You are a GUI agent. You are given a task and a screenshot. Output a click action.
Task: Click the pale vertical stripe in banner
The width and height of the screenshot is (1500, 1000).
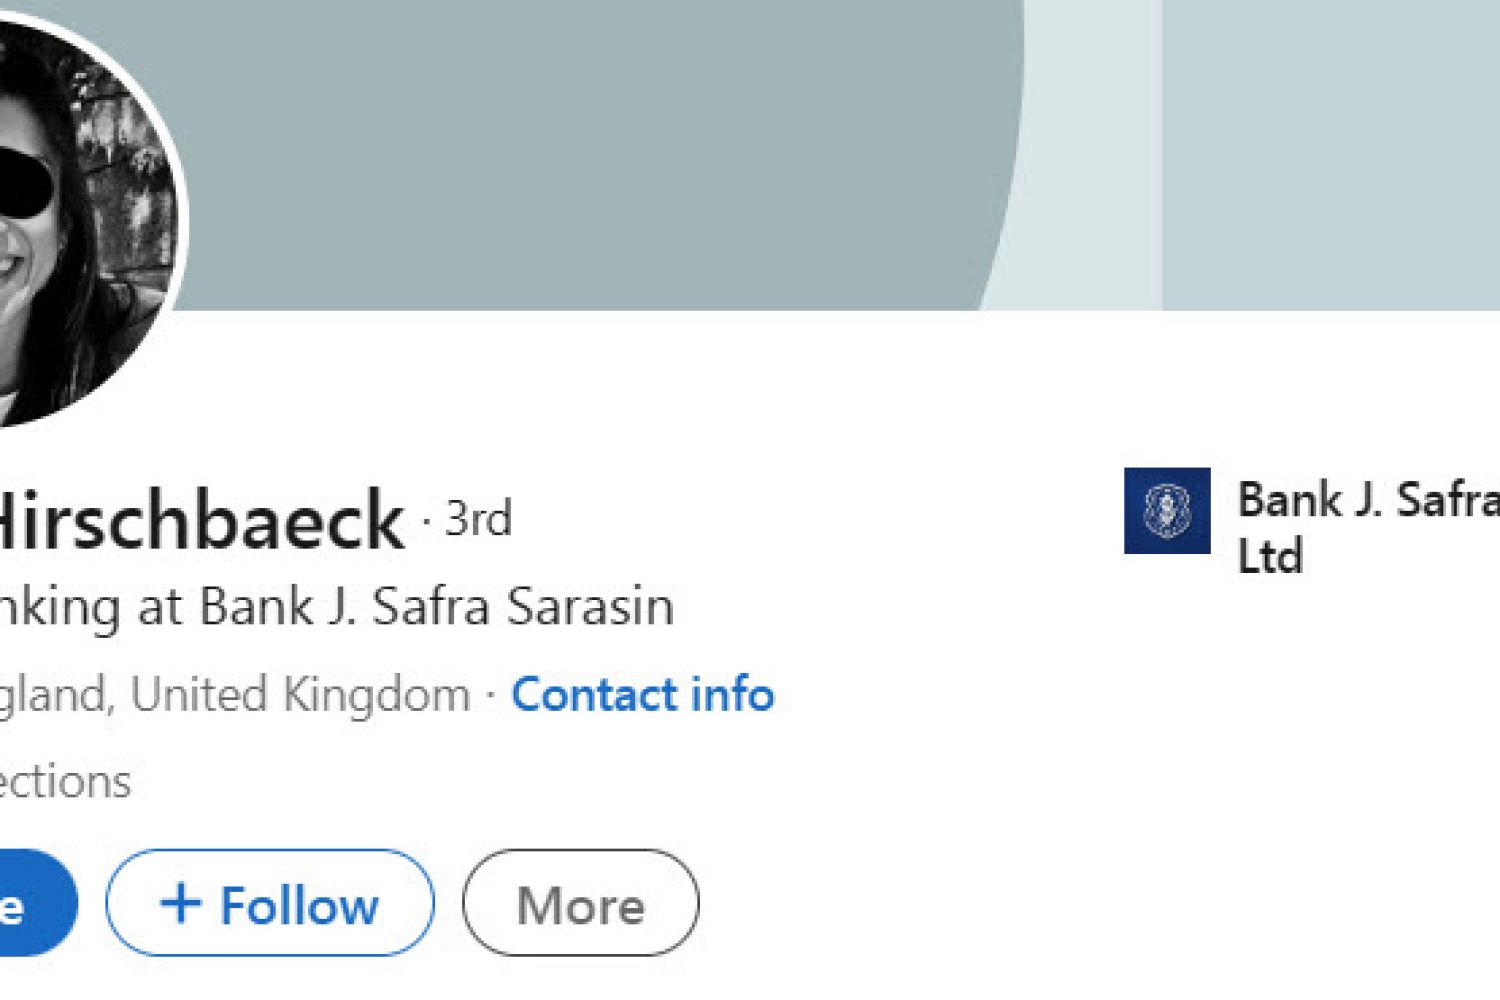point(1090,150)
